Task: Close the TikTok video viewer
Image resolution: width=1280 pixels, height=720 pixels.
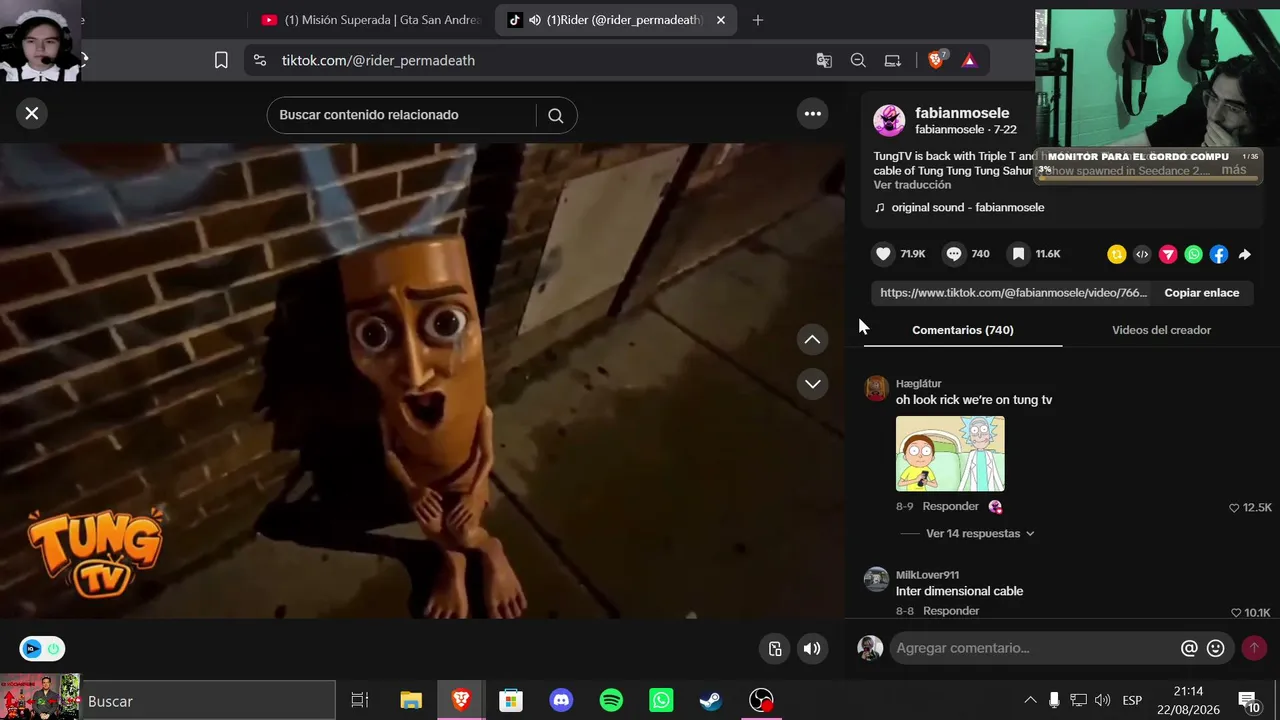Action: pyautogui.click(x=32, y=114)
